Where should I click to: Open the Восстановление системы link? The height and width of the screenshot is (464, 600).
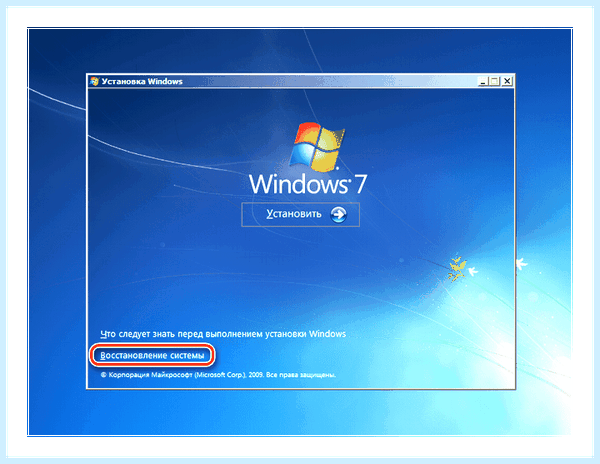point(152,356)
